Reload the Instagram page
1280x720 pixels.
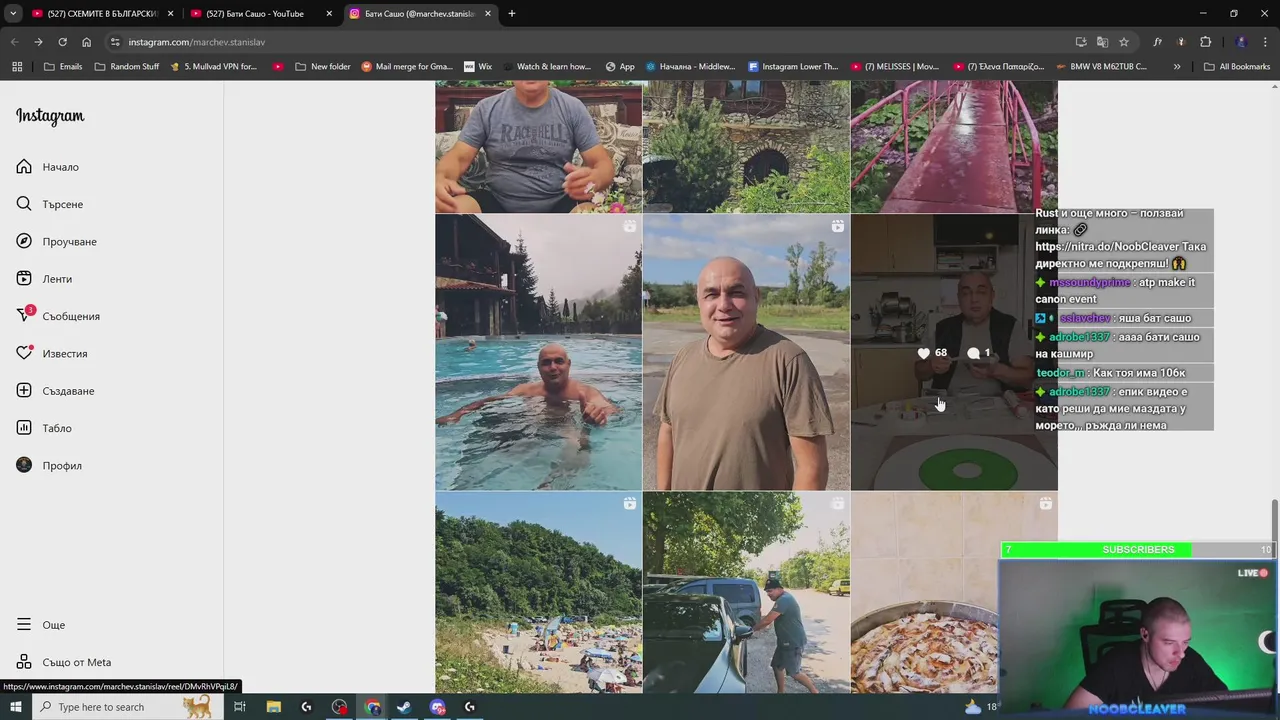[62, 42]
